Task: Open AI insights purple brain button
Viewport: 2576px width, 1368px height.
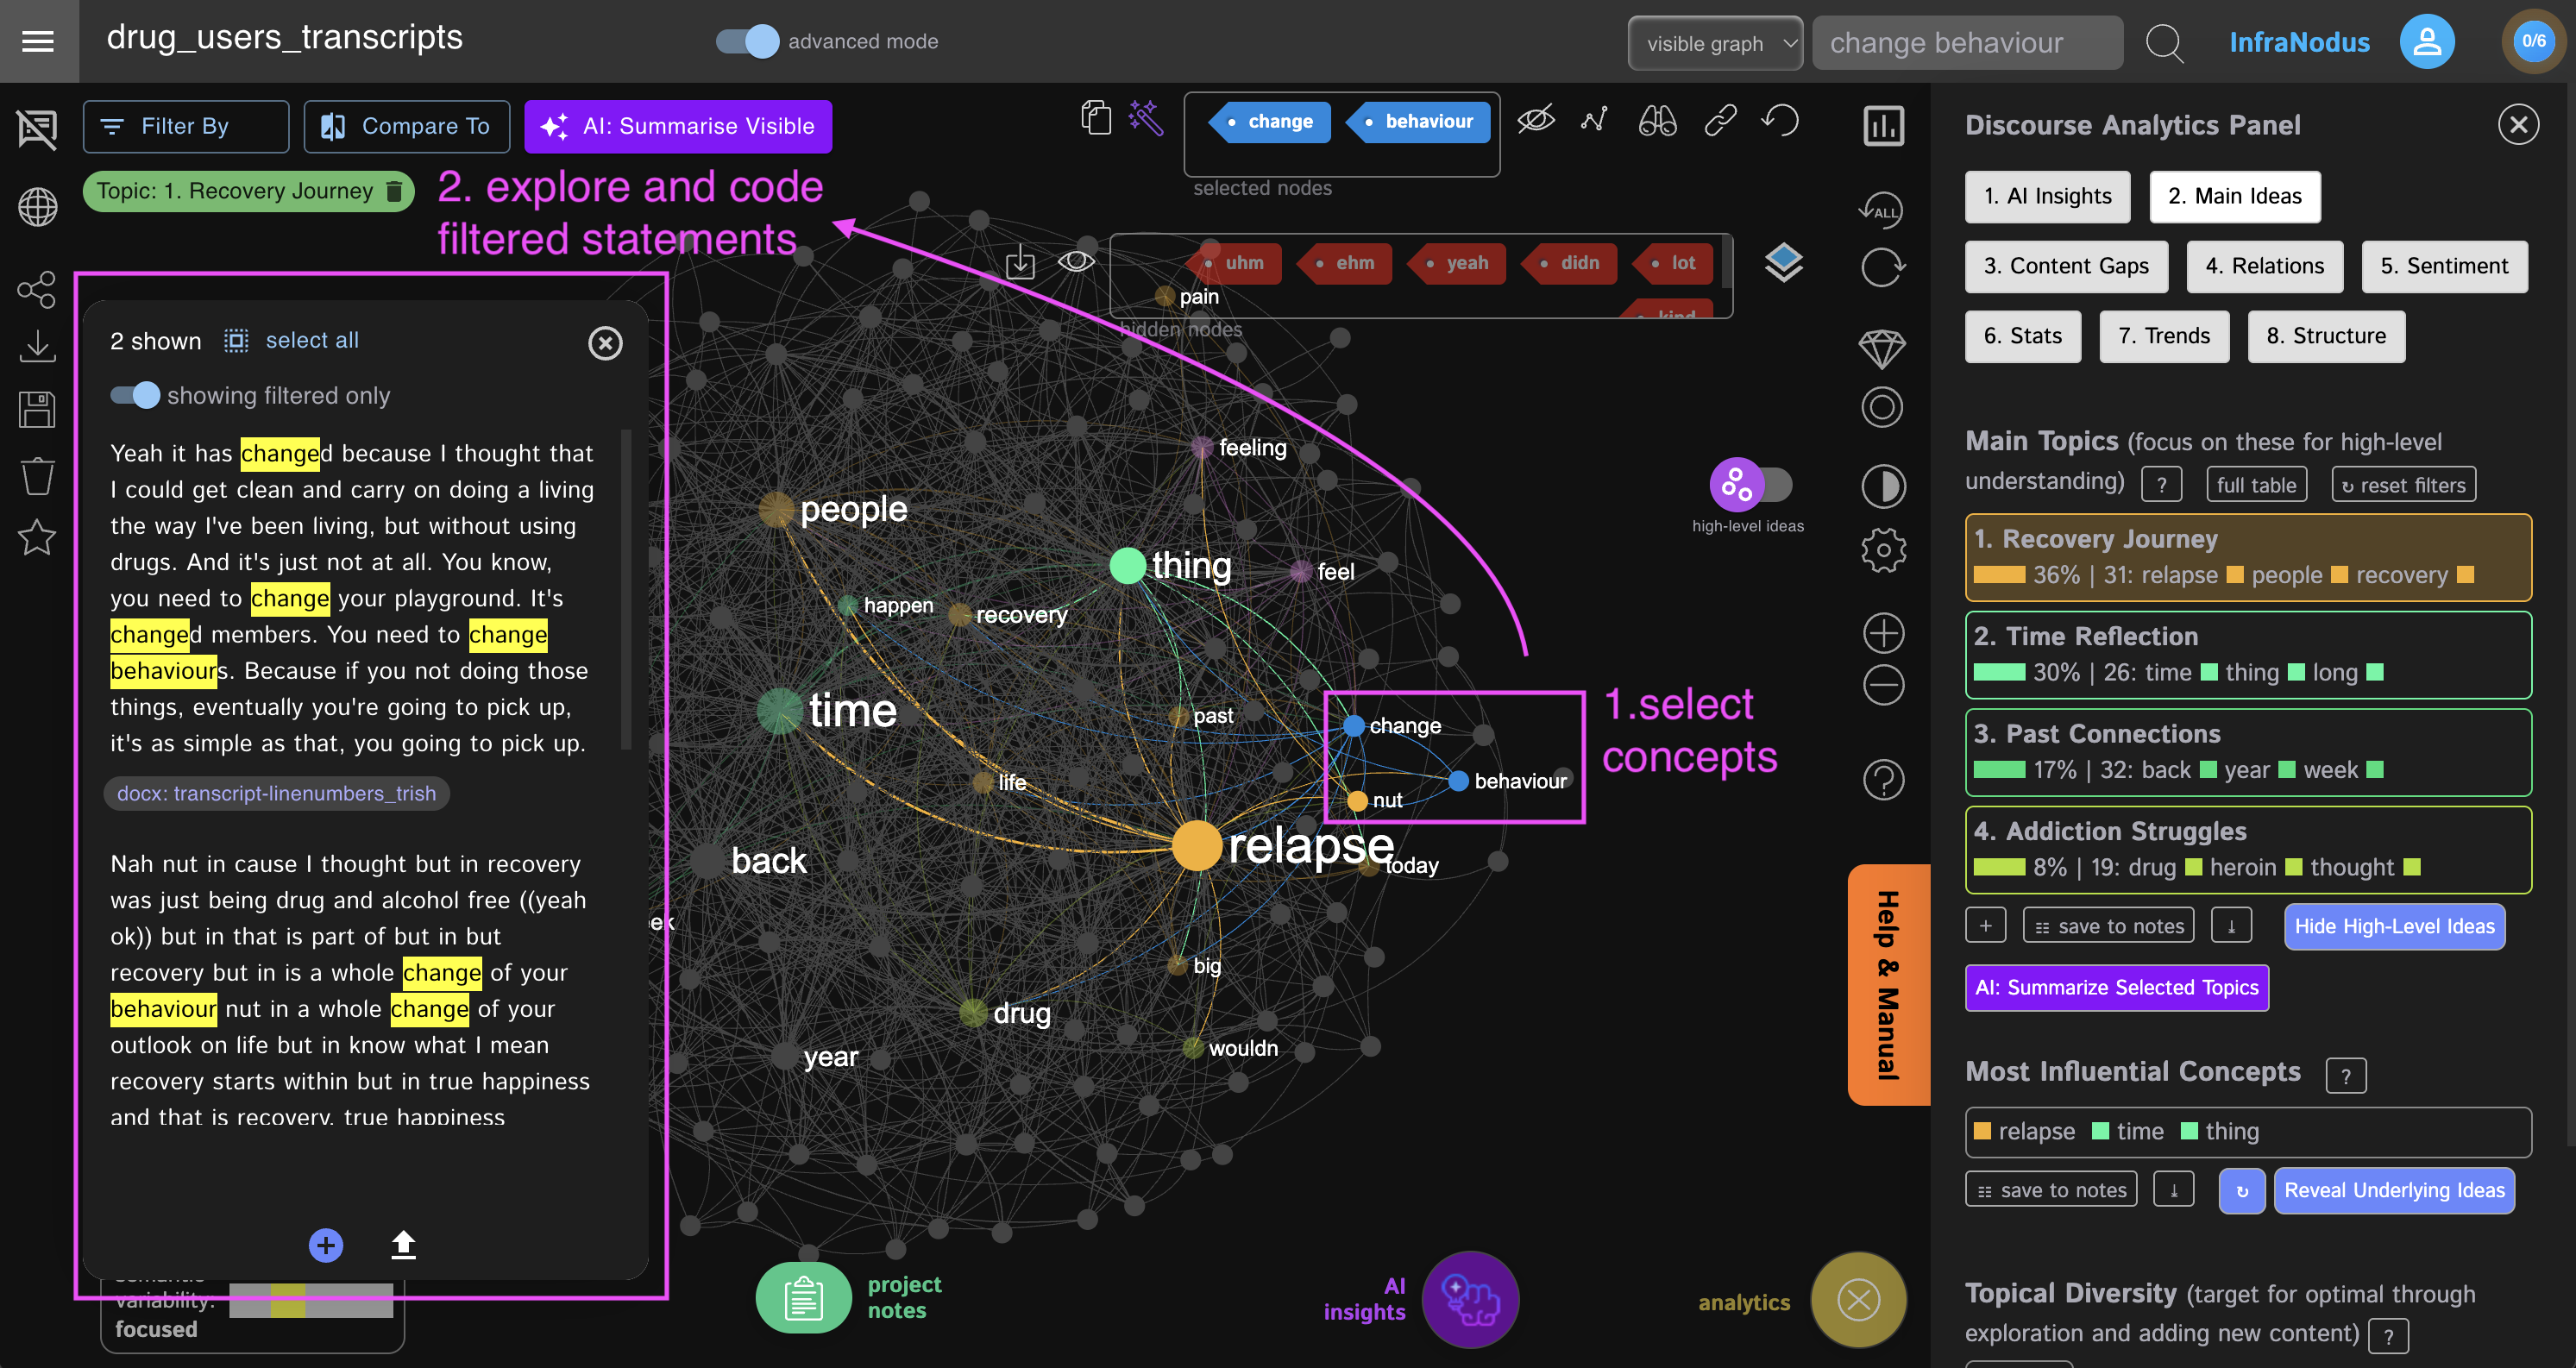Action: point(1470,1299)
